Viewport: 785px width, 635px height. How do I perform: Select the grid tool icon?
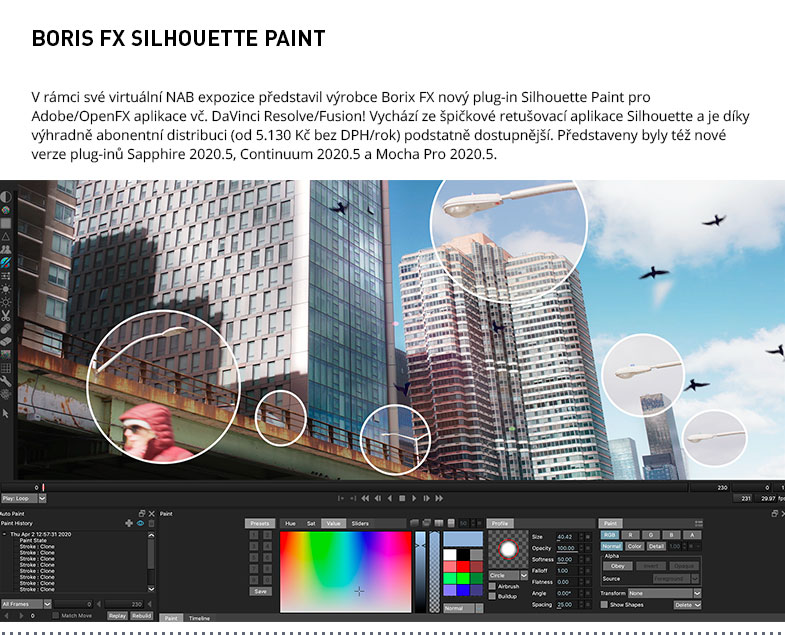(x=6, y=368)
